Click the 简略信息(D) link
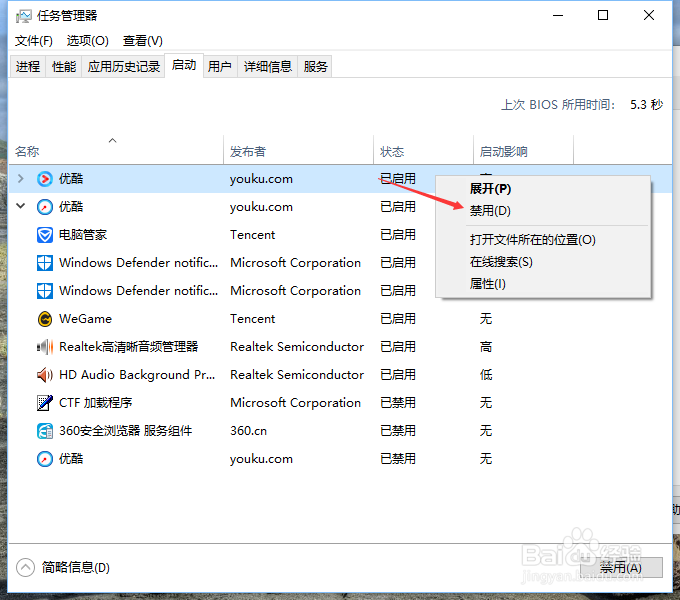Screen dimensions: 680x600 [76, 567]
